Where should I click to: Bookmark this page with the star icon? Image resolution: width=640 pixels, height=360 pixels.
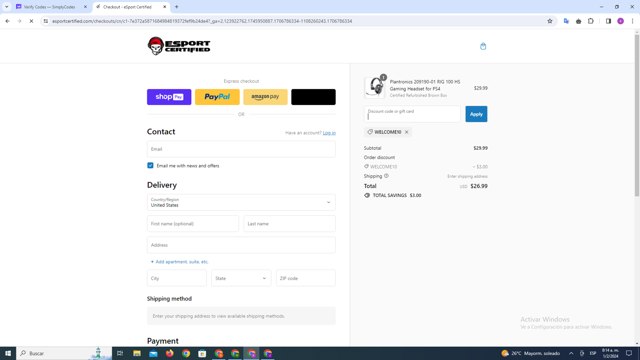coord(550,21)
